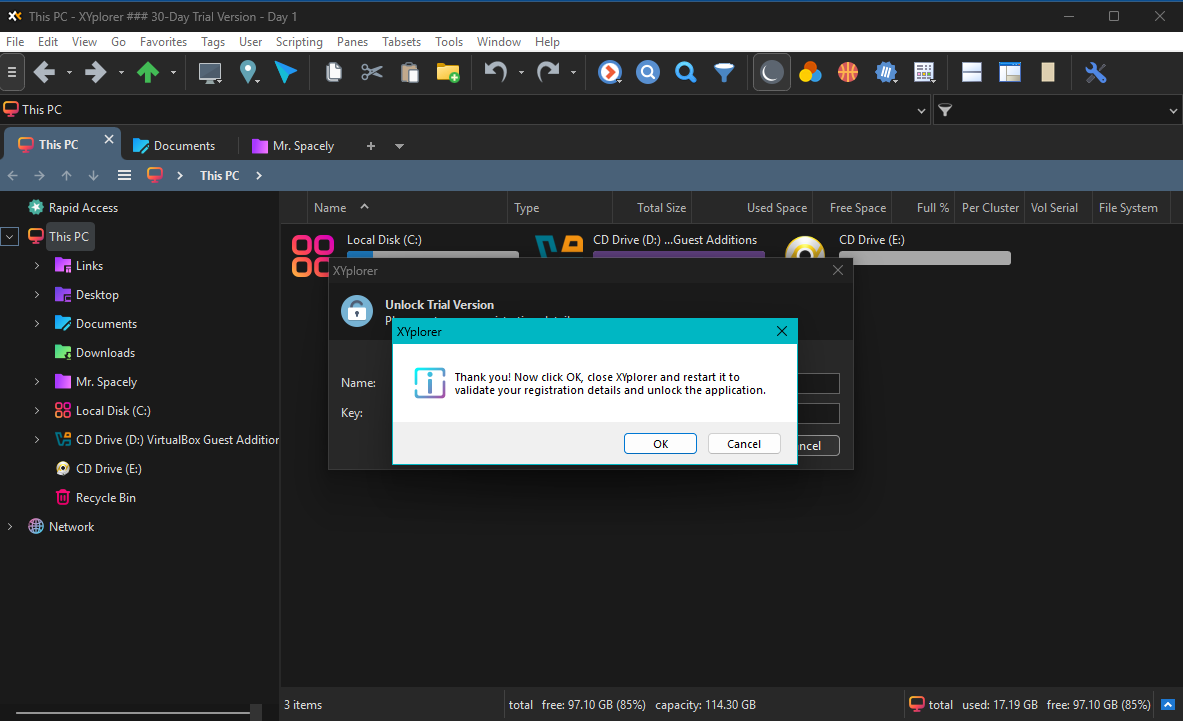Click OK in the Thank you dialog
Viewport: 1183px width, 721px height.
pyautogui.click(x=660, y=443)
